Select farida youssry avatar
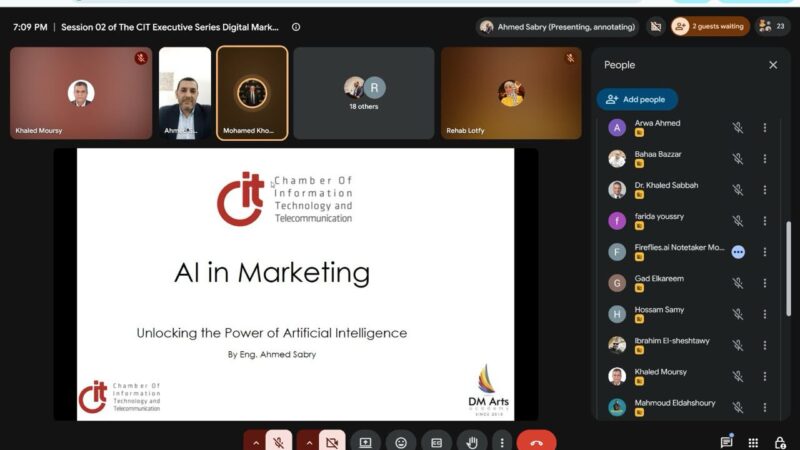 coord(617,221)
